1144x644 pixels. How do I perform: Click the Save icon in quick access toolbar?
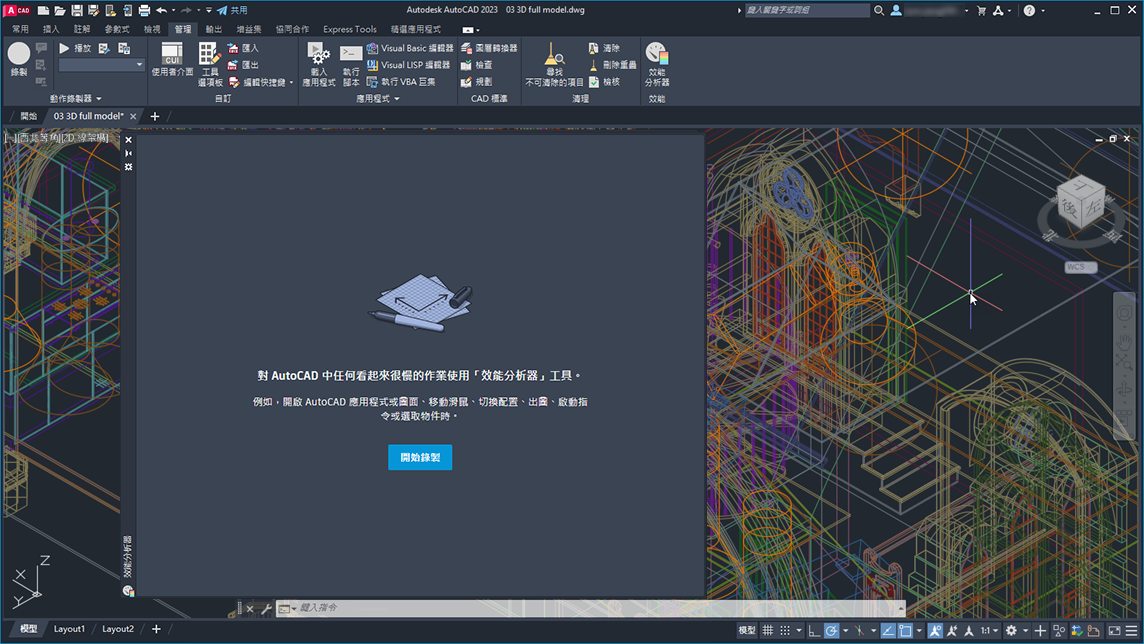(77, 10)
